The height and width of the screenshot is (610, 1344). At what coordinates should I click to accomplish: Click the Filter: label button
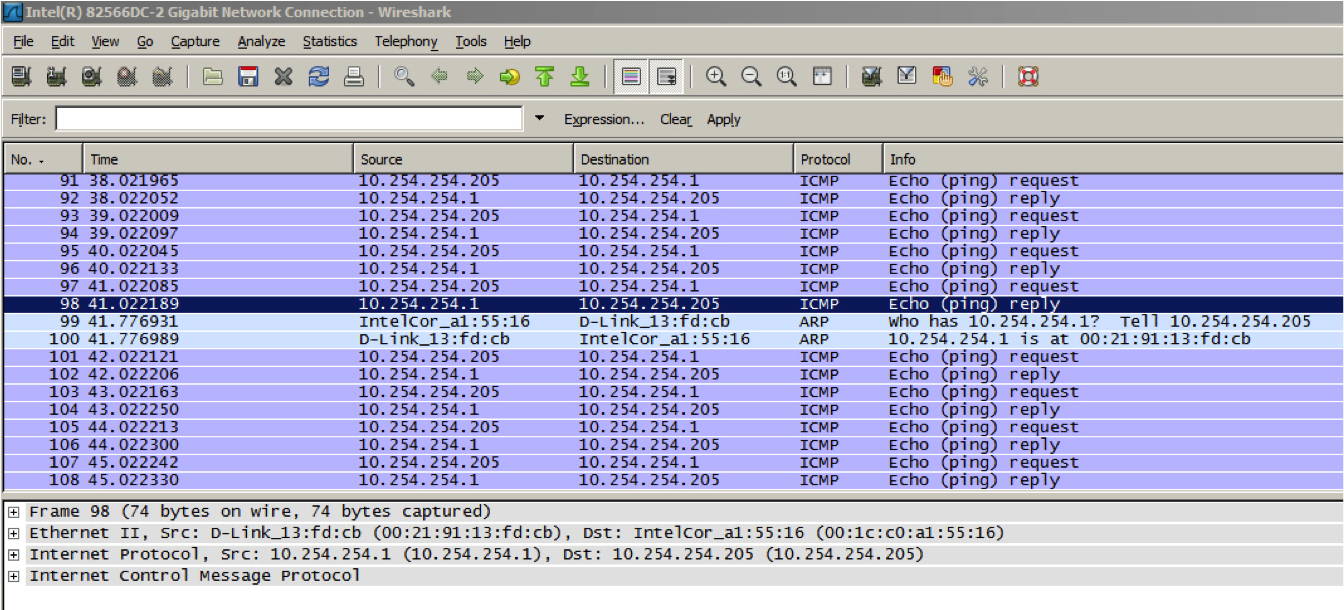click(28, 119)
